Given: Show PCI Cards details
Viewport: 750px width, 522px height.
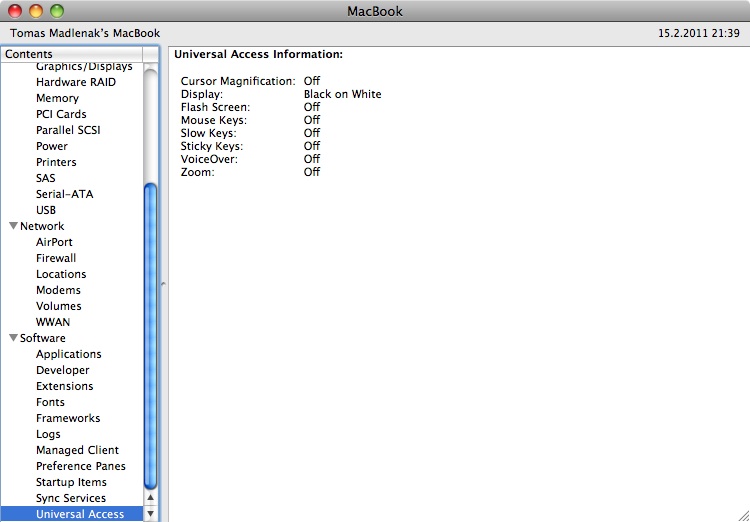Looking at the screenshot, I should pyautogui.click(x=61, y=114).
